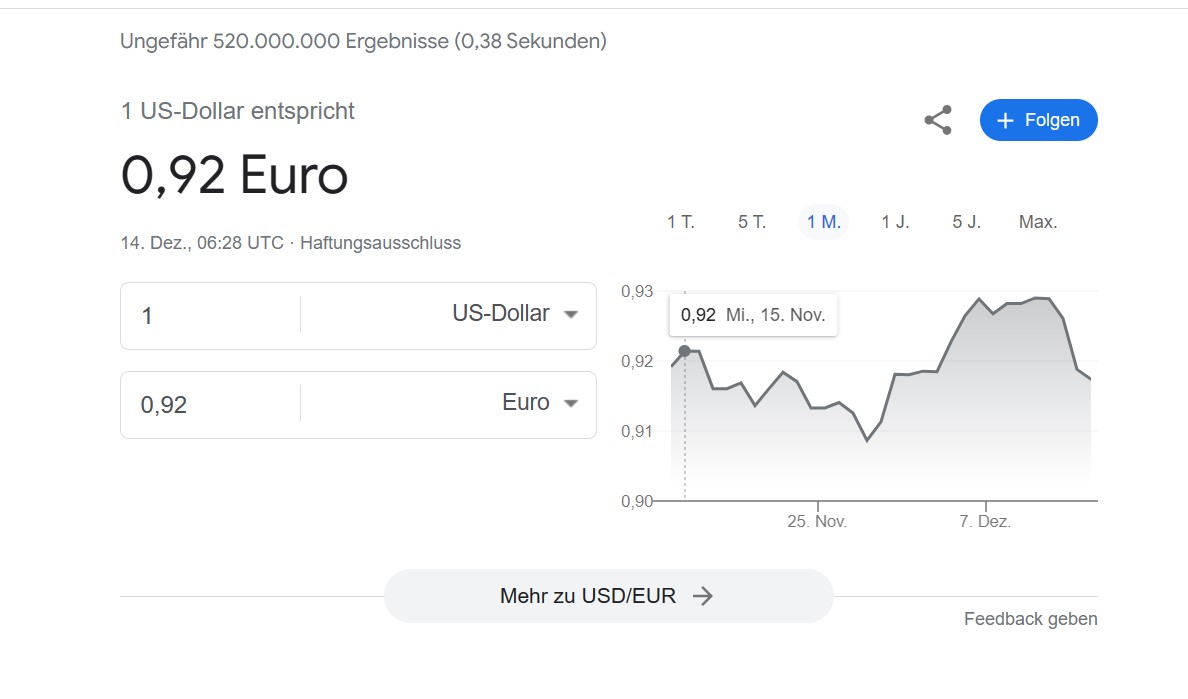Viewport: 1188px width, 699px height.
Task: Show the Max. time range
Action: coord(1038,222)
